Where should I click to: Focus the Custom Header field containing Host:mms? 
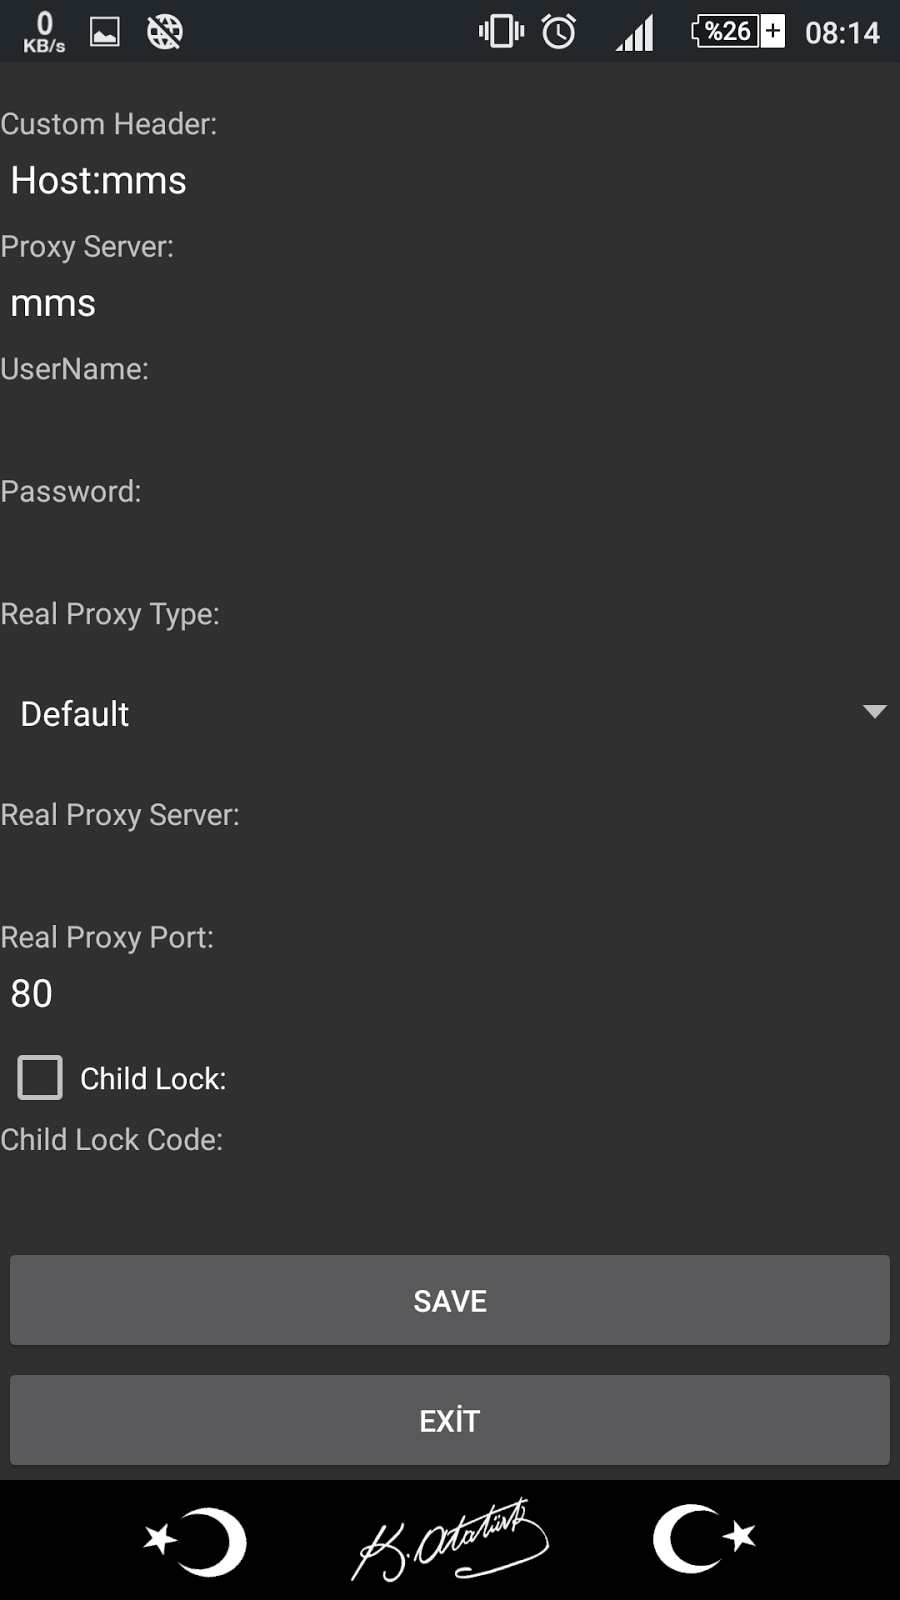[450, 181]
